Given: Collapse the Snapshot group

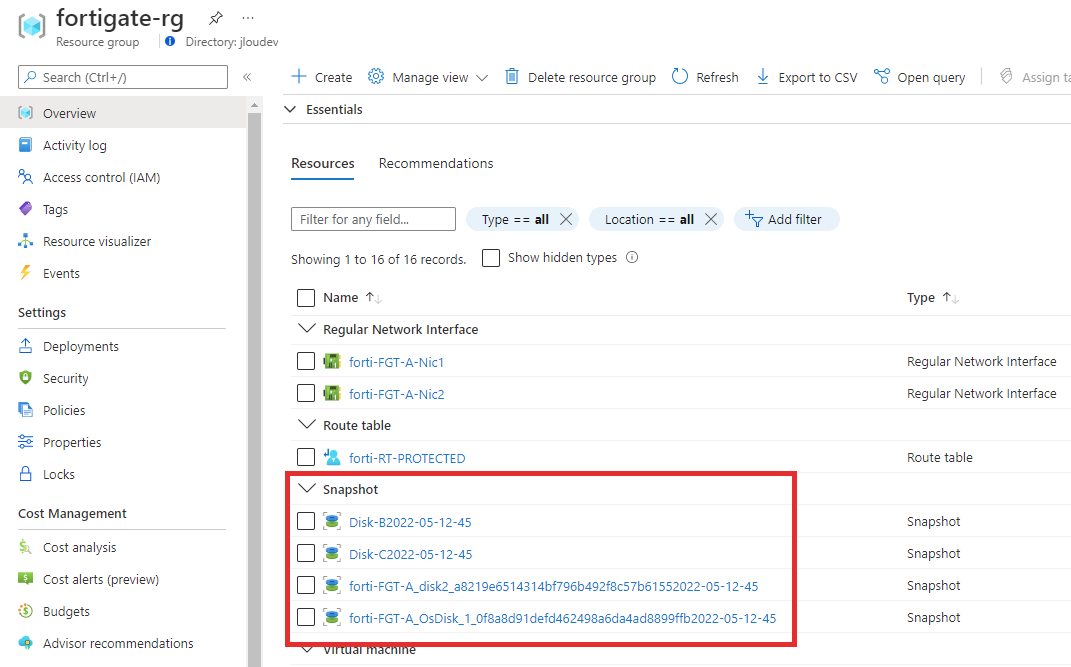Looking at the screenshot, I should pos(307,489).
